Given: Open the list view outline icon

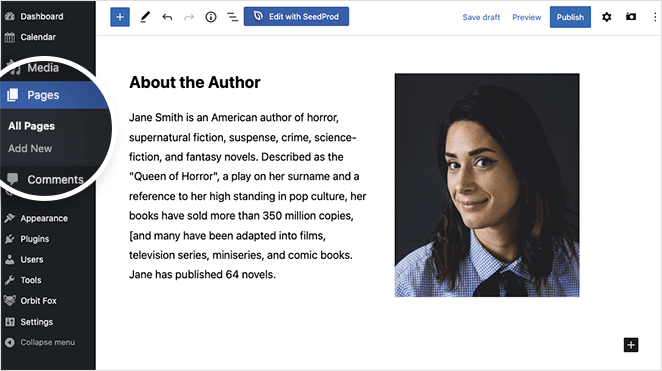Looking at the screenshot, I should 233,17.
